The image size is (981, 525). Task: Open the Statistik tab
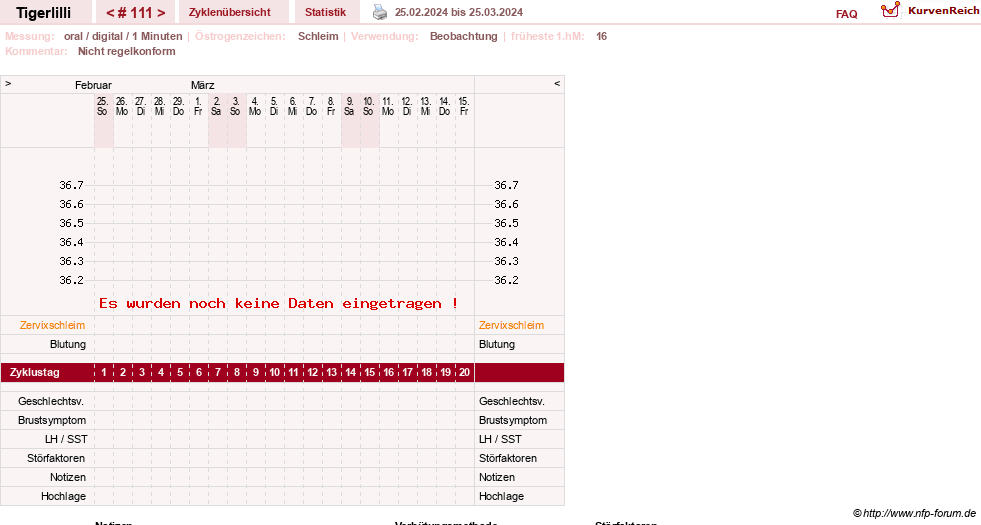(325, 12)
